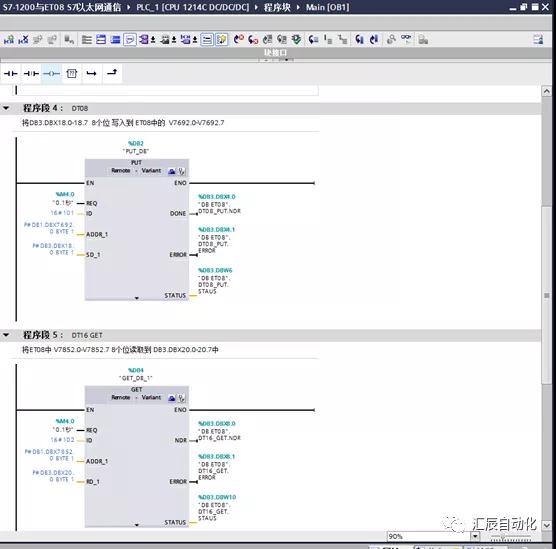
Task: Open diagnostics icon on GET block
Action: coord(182,398)
